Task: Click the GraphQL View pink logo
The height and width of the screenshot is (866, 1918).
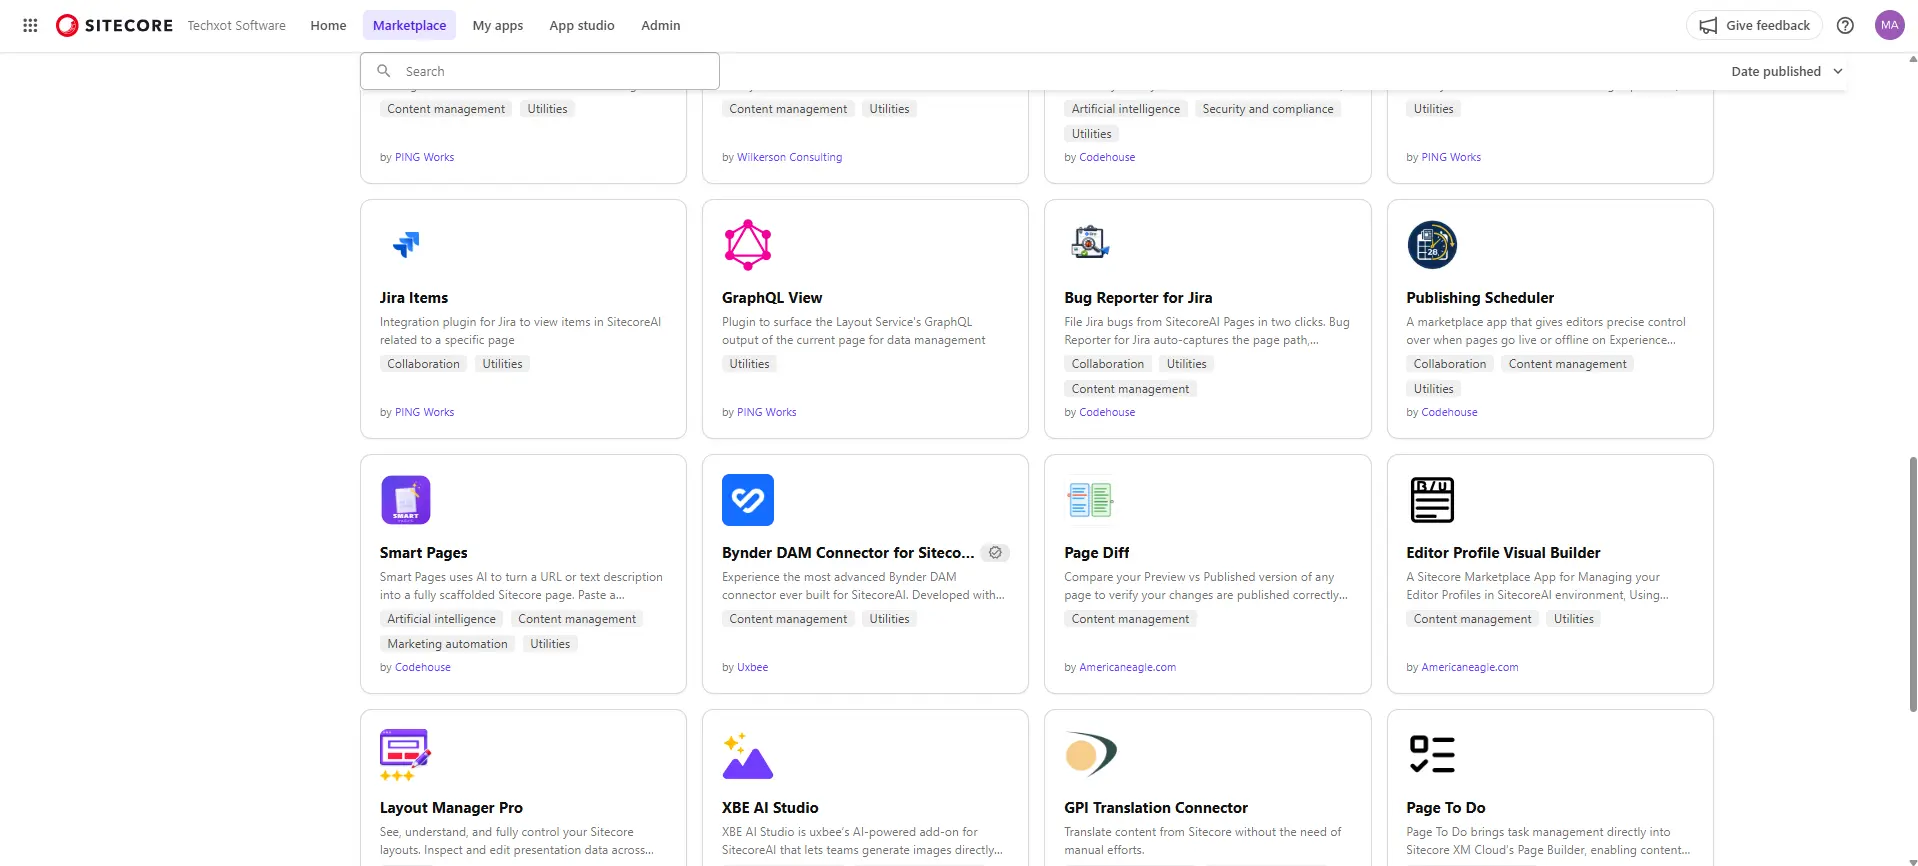Action: click(x=748, y=245)
